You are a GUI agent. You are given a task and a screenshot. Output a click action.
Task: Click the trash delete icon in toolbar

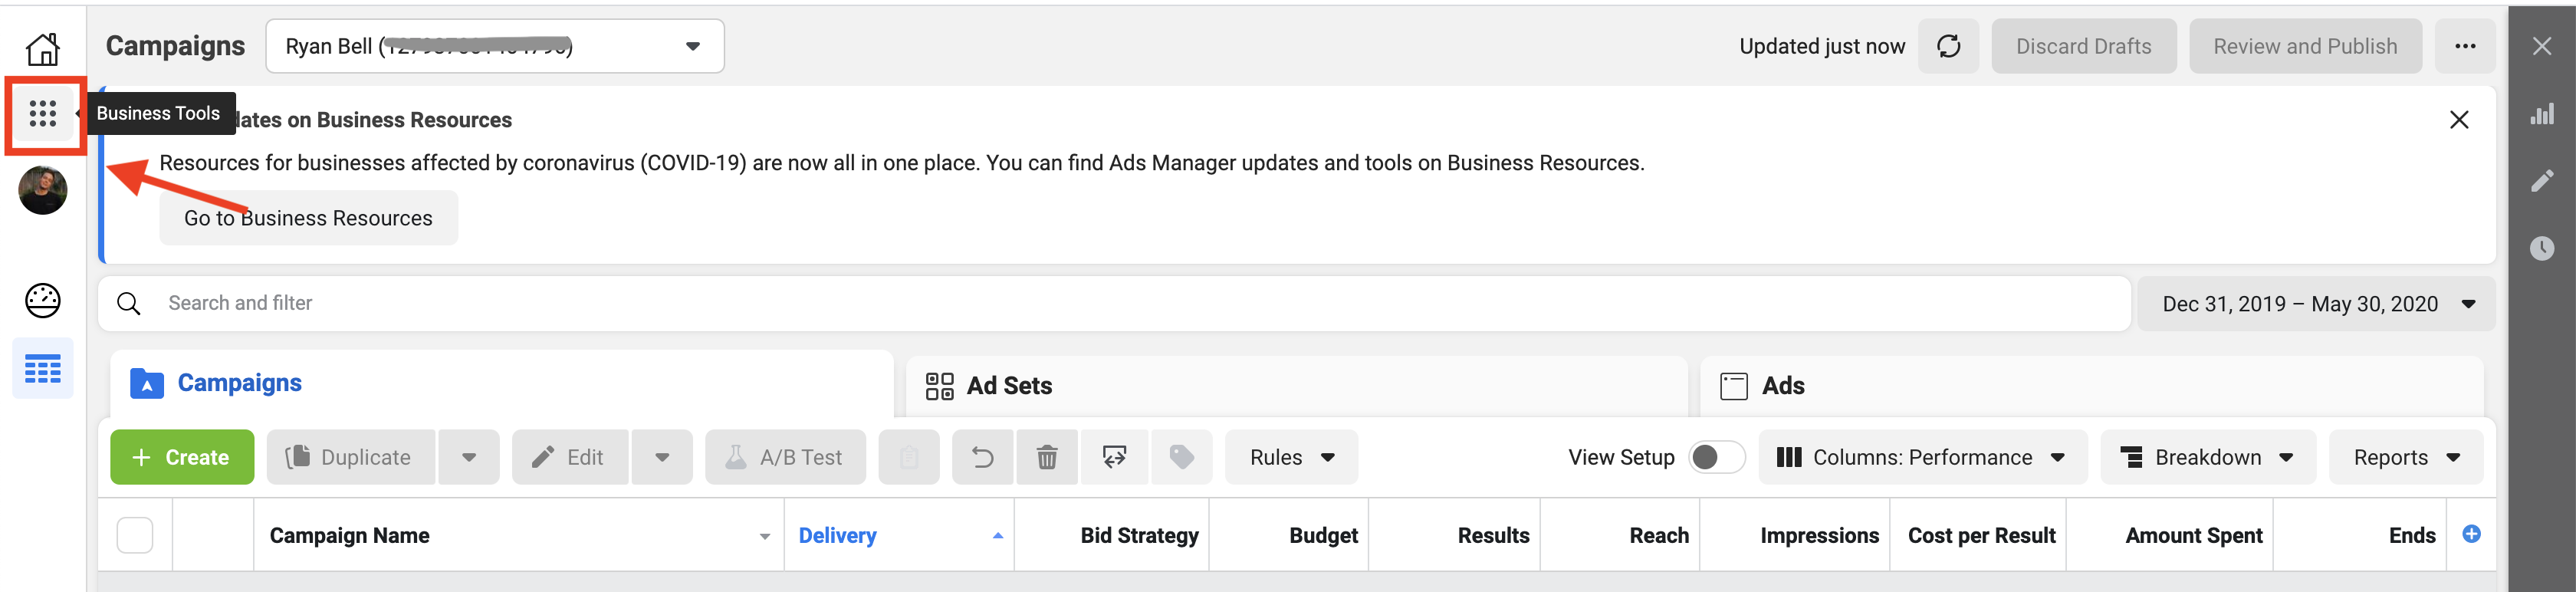pos(1046,457)
